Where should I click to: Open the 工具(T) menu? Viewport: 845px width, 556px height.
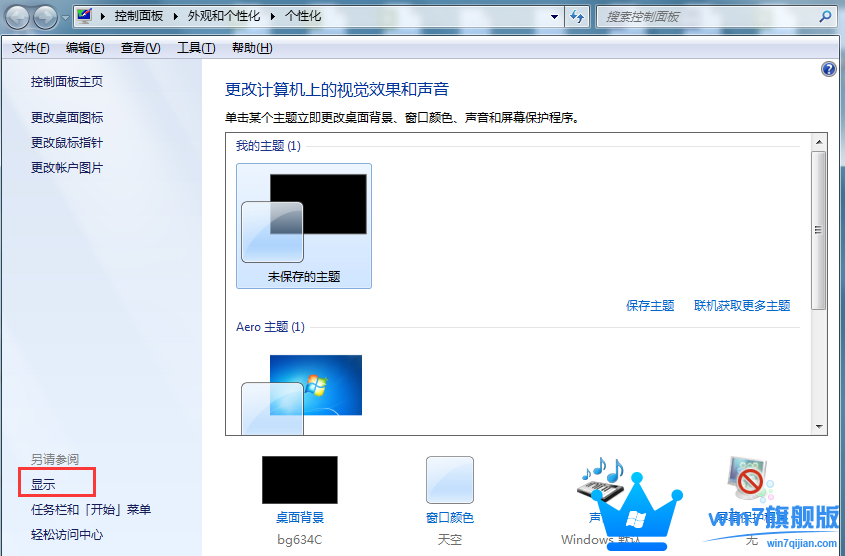pos(195,48)
